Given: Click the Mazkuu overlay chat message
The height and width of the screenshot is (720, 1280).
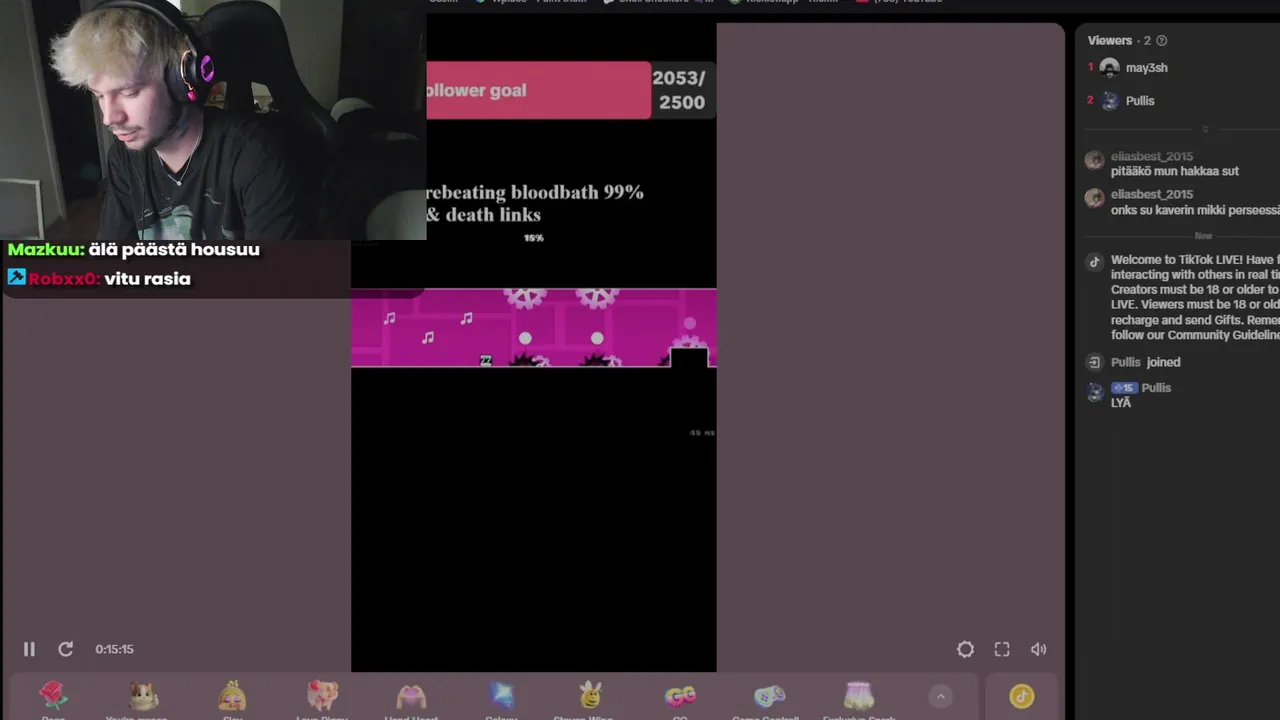Looking at the screenshot, I should 134,250.
